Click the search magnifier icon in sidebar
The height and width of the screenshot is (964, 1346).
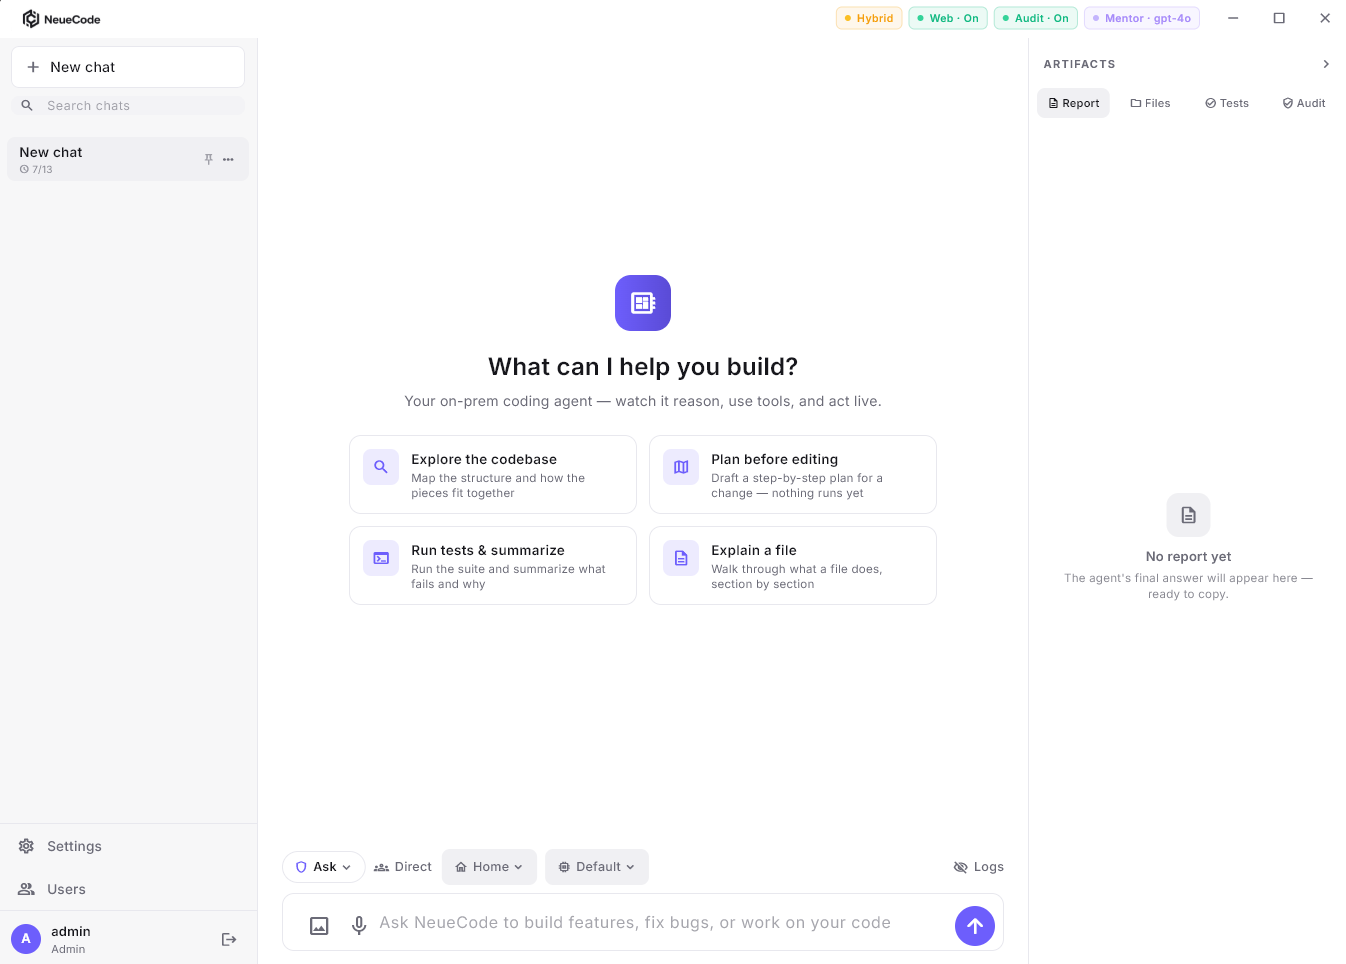pos(27,105)
